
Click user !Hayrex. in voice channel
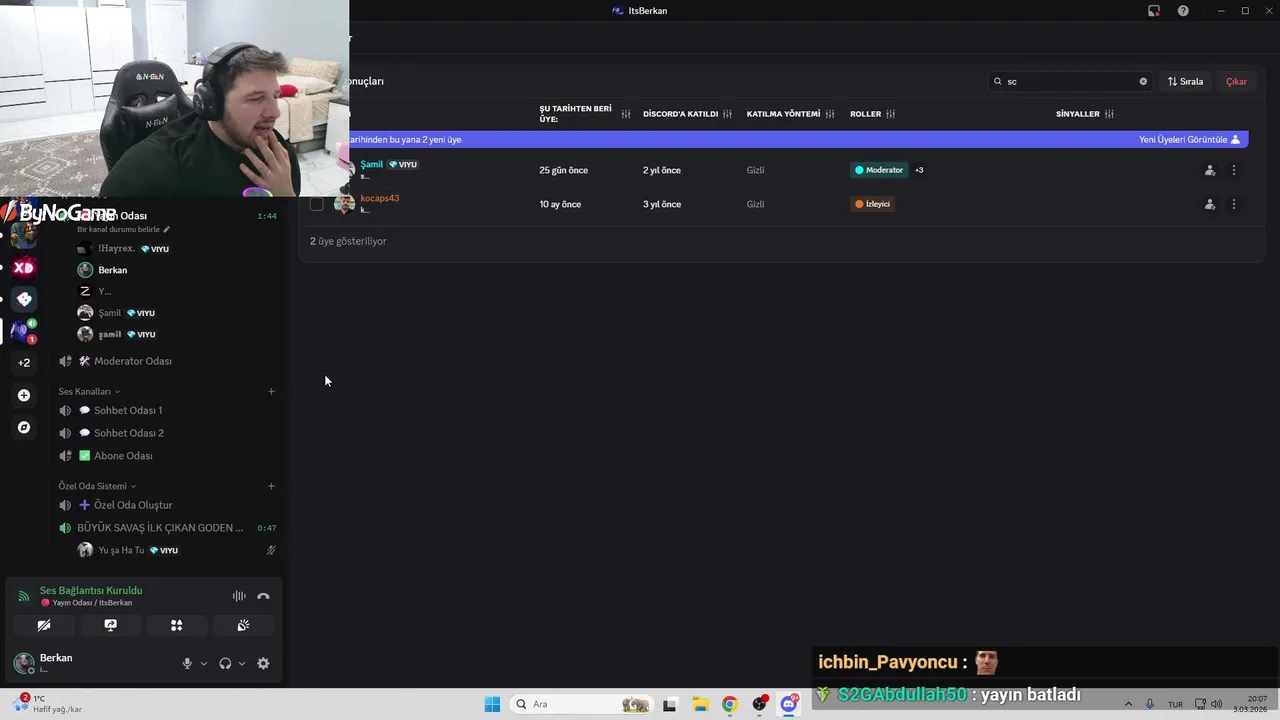click(125, 248)
